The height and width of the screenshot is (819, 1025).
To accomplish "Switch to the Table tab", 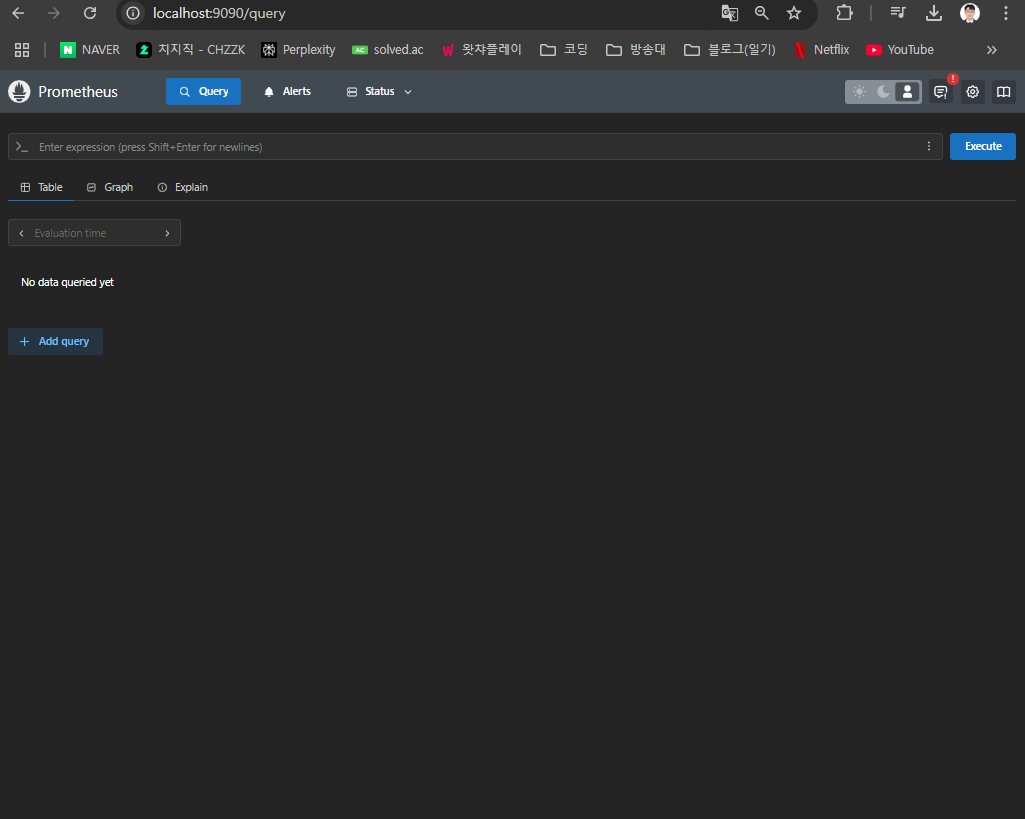I will click(x=41, y=188).
